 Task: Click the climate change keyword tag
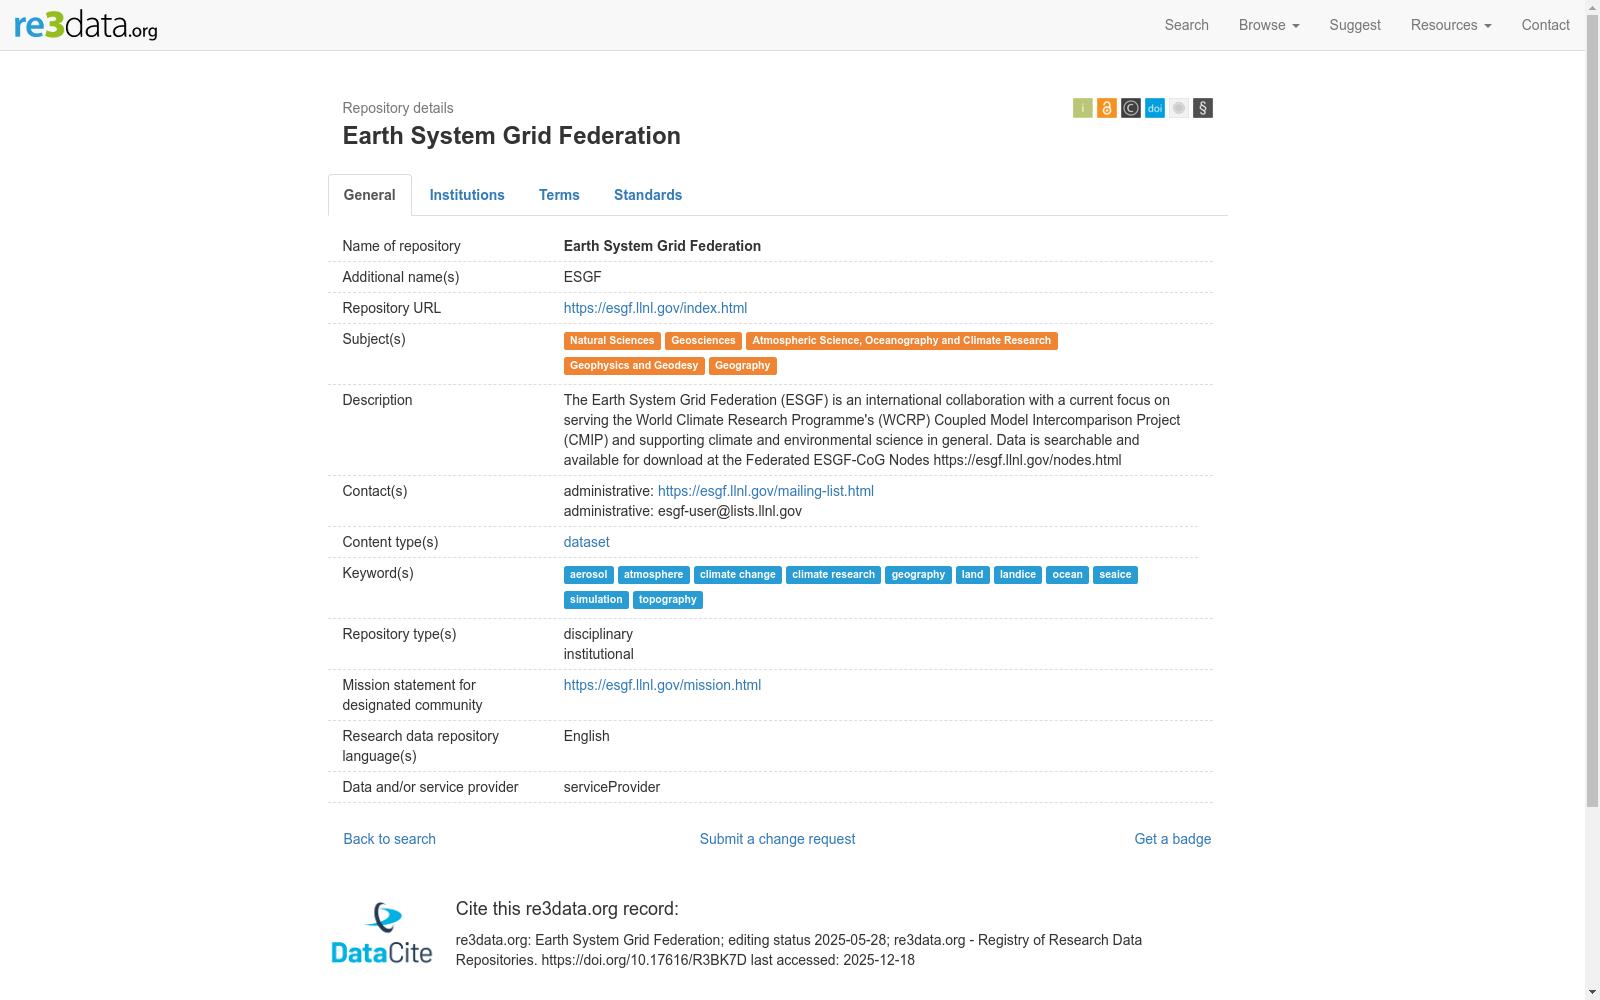coord(738,575)
